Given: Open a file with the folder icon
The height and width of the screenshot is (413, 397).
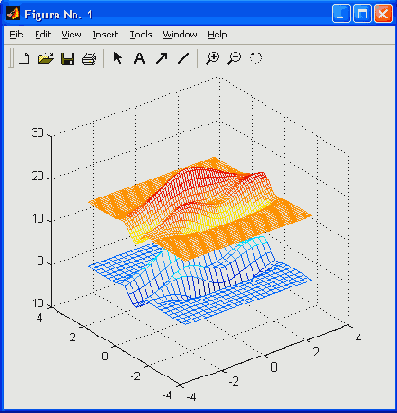Looking at the screenshot, I should (x=45, y=59).
